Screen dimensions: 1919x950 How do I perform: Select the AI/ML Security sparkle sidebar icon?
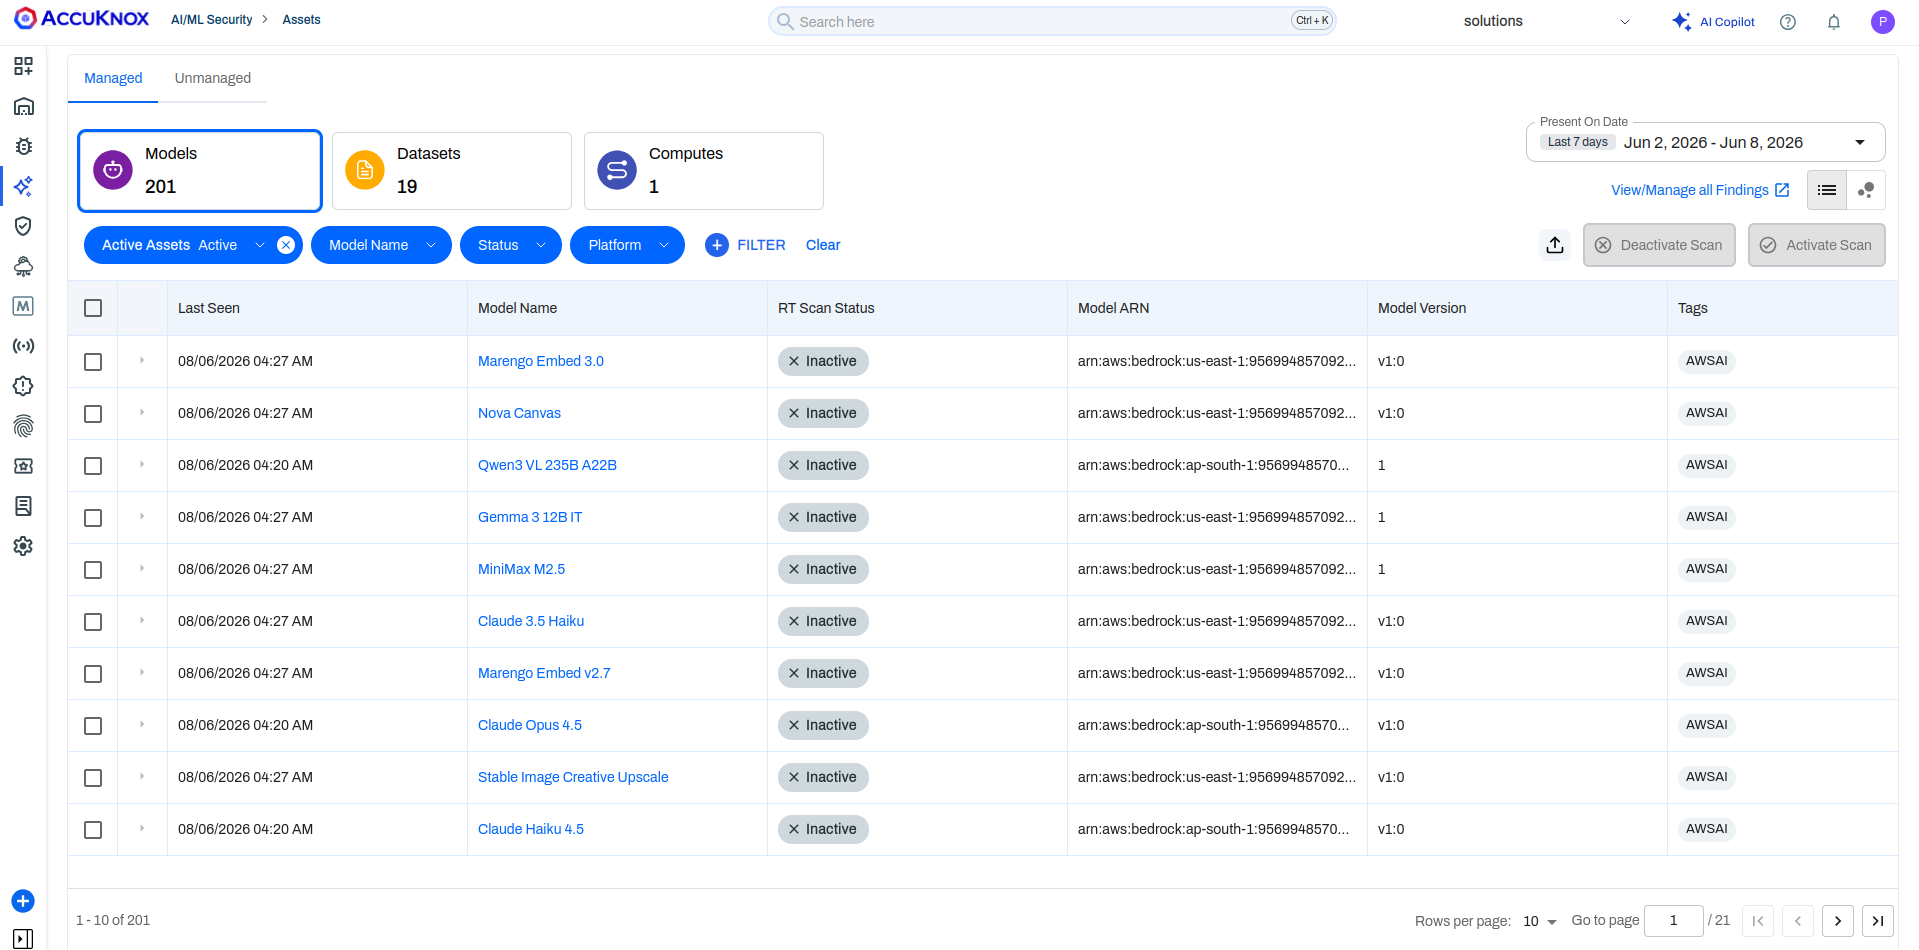tap(23, 186)
